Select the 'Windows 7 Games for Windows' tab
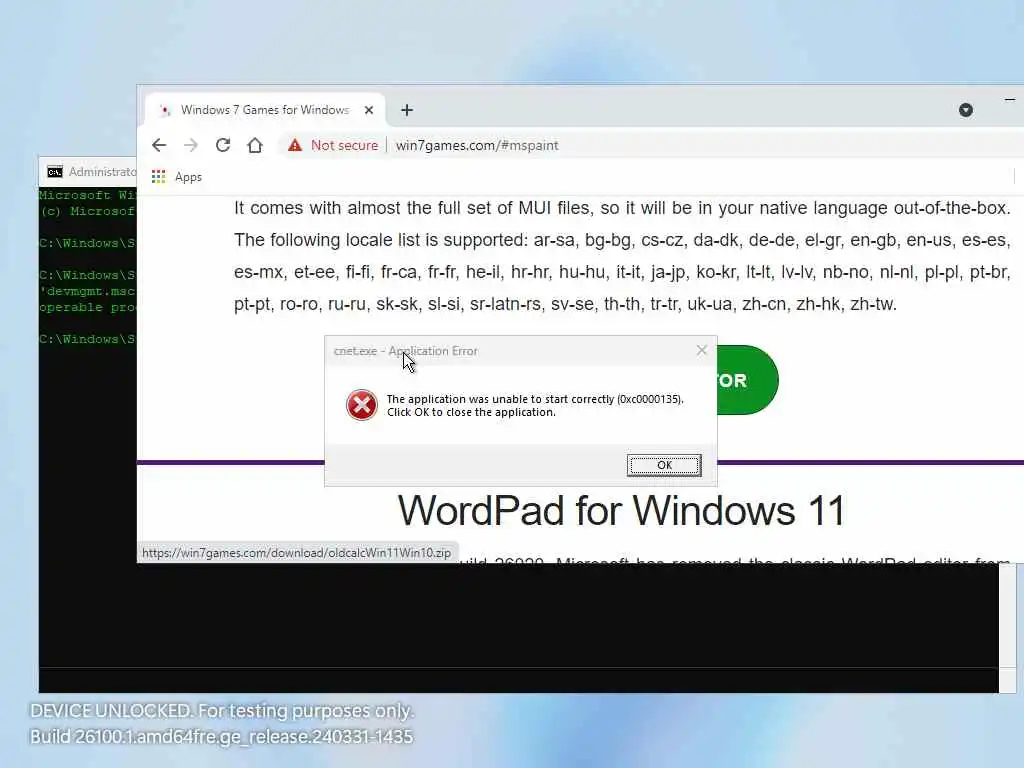Viewport: 1024px width, 768px height. pos(265,110)
